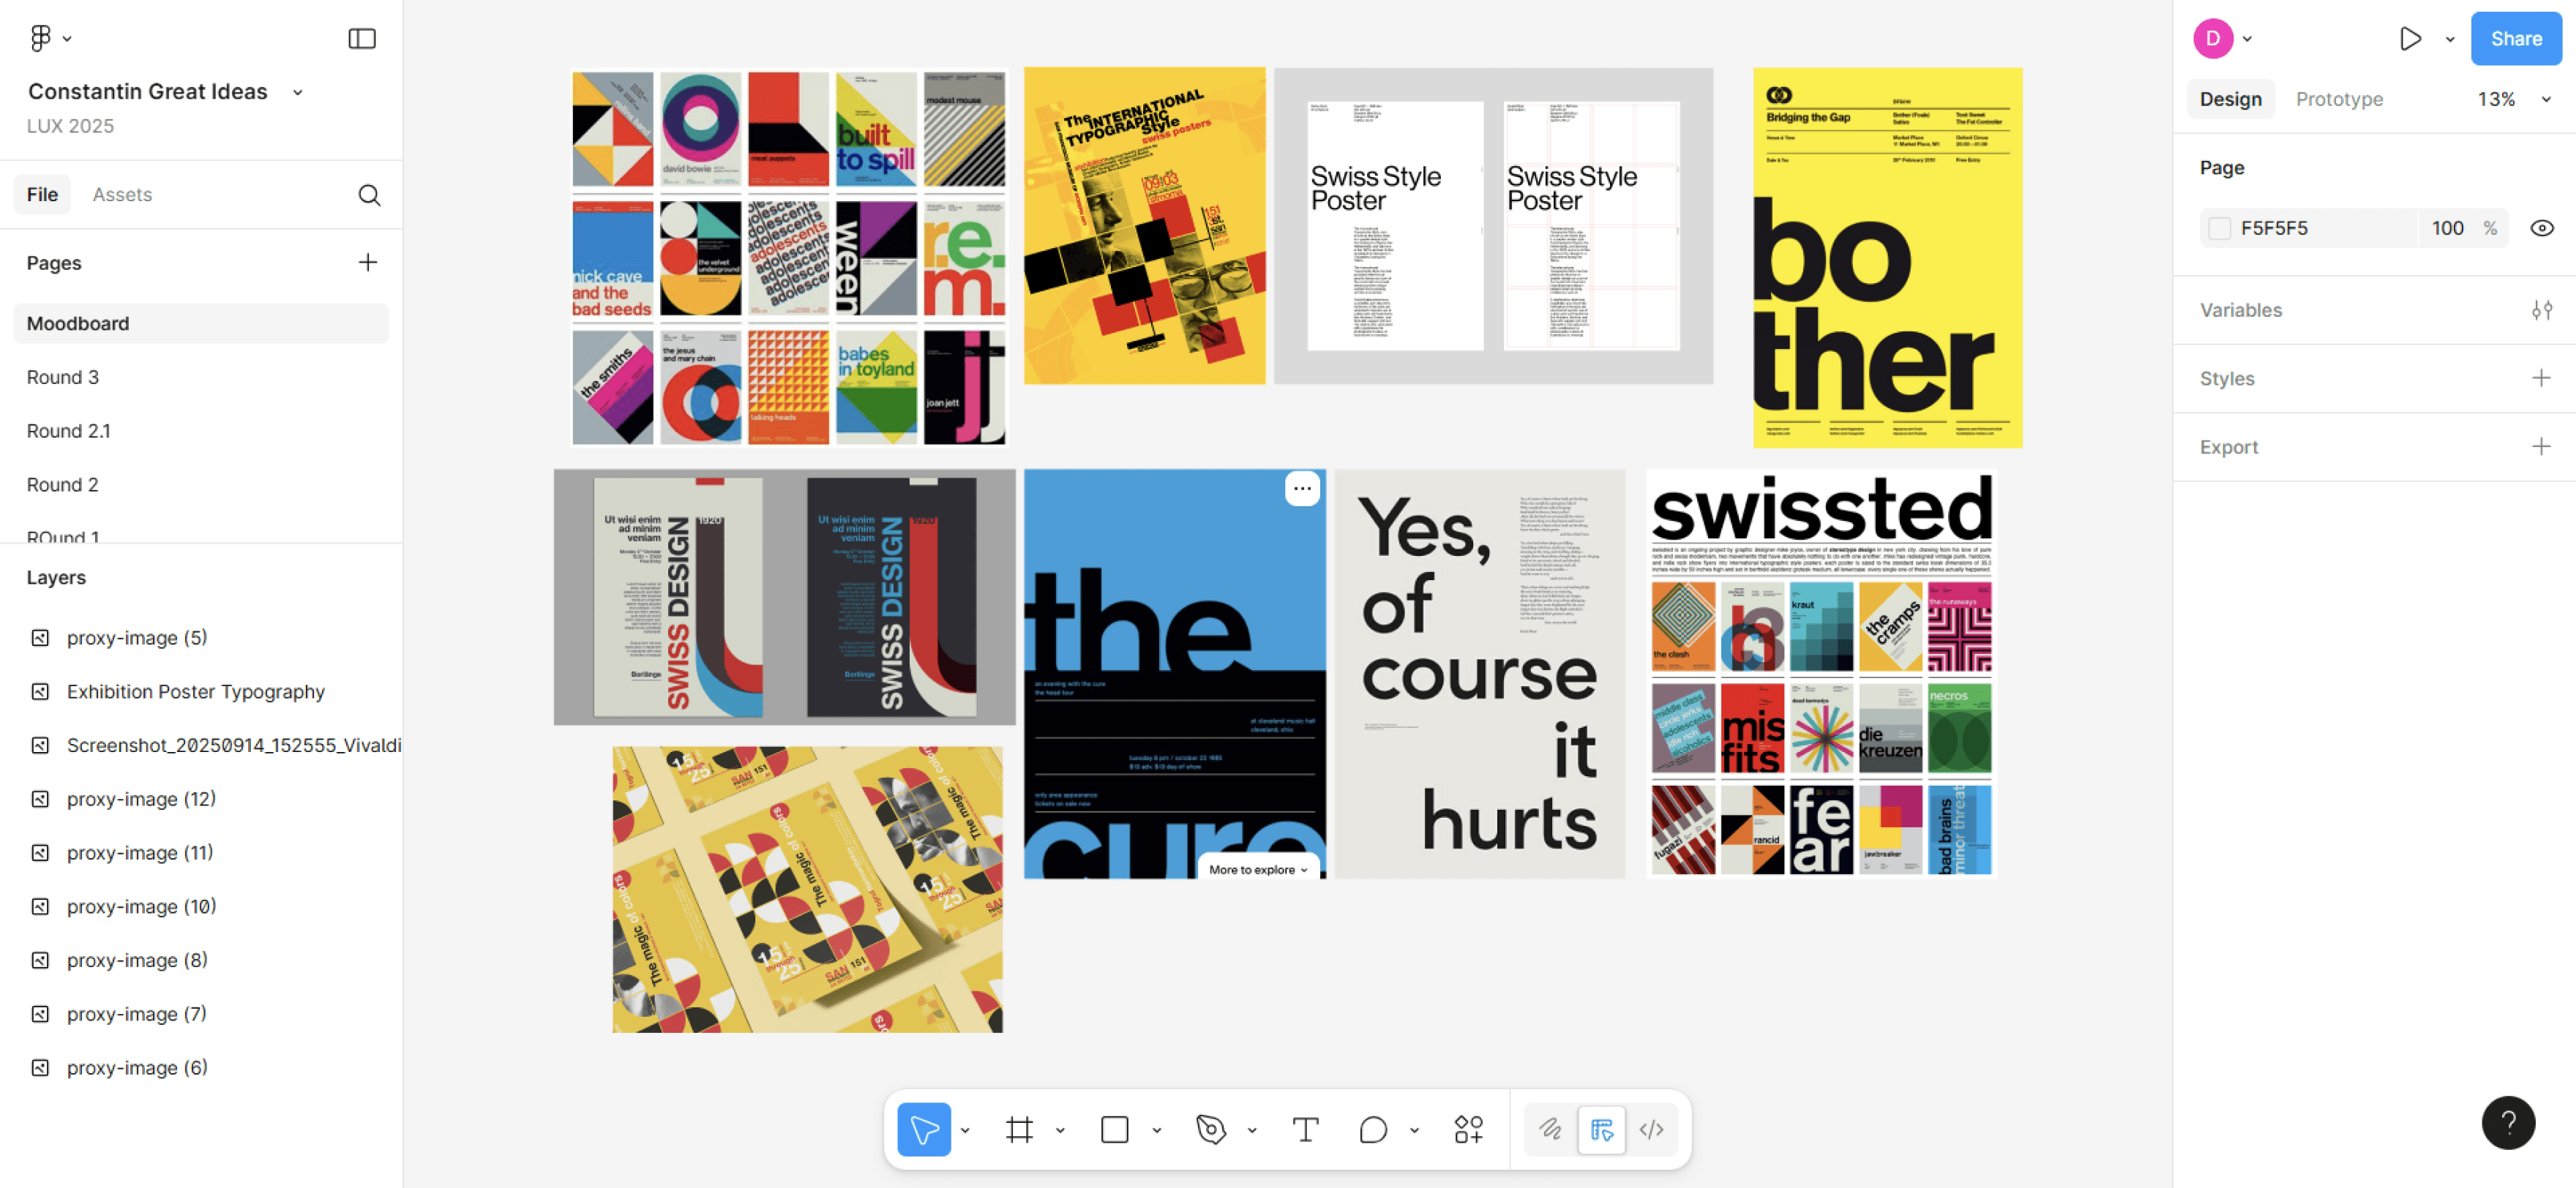This screenshot has width=2576, height=1188.
Task: Select the Rectangle shape tool
Action: point(1114,1129)
